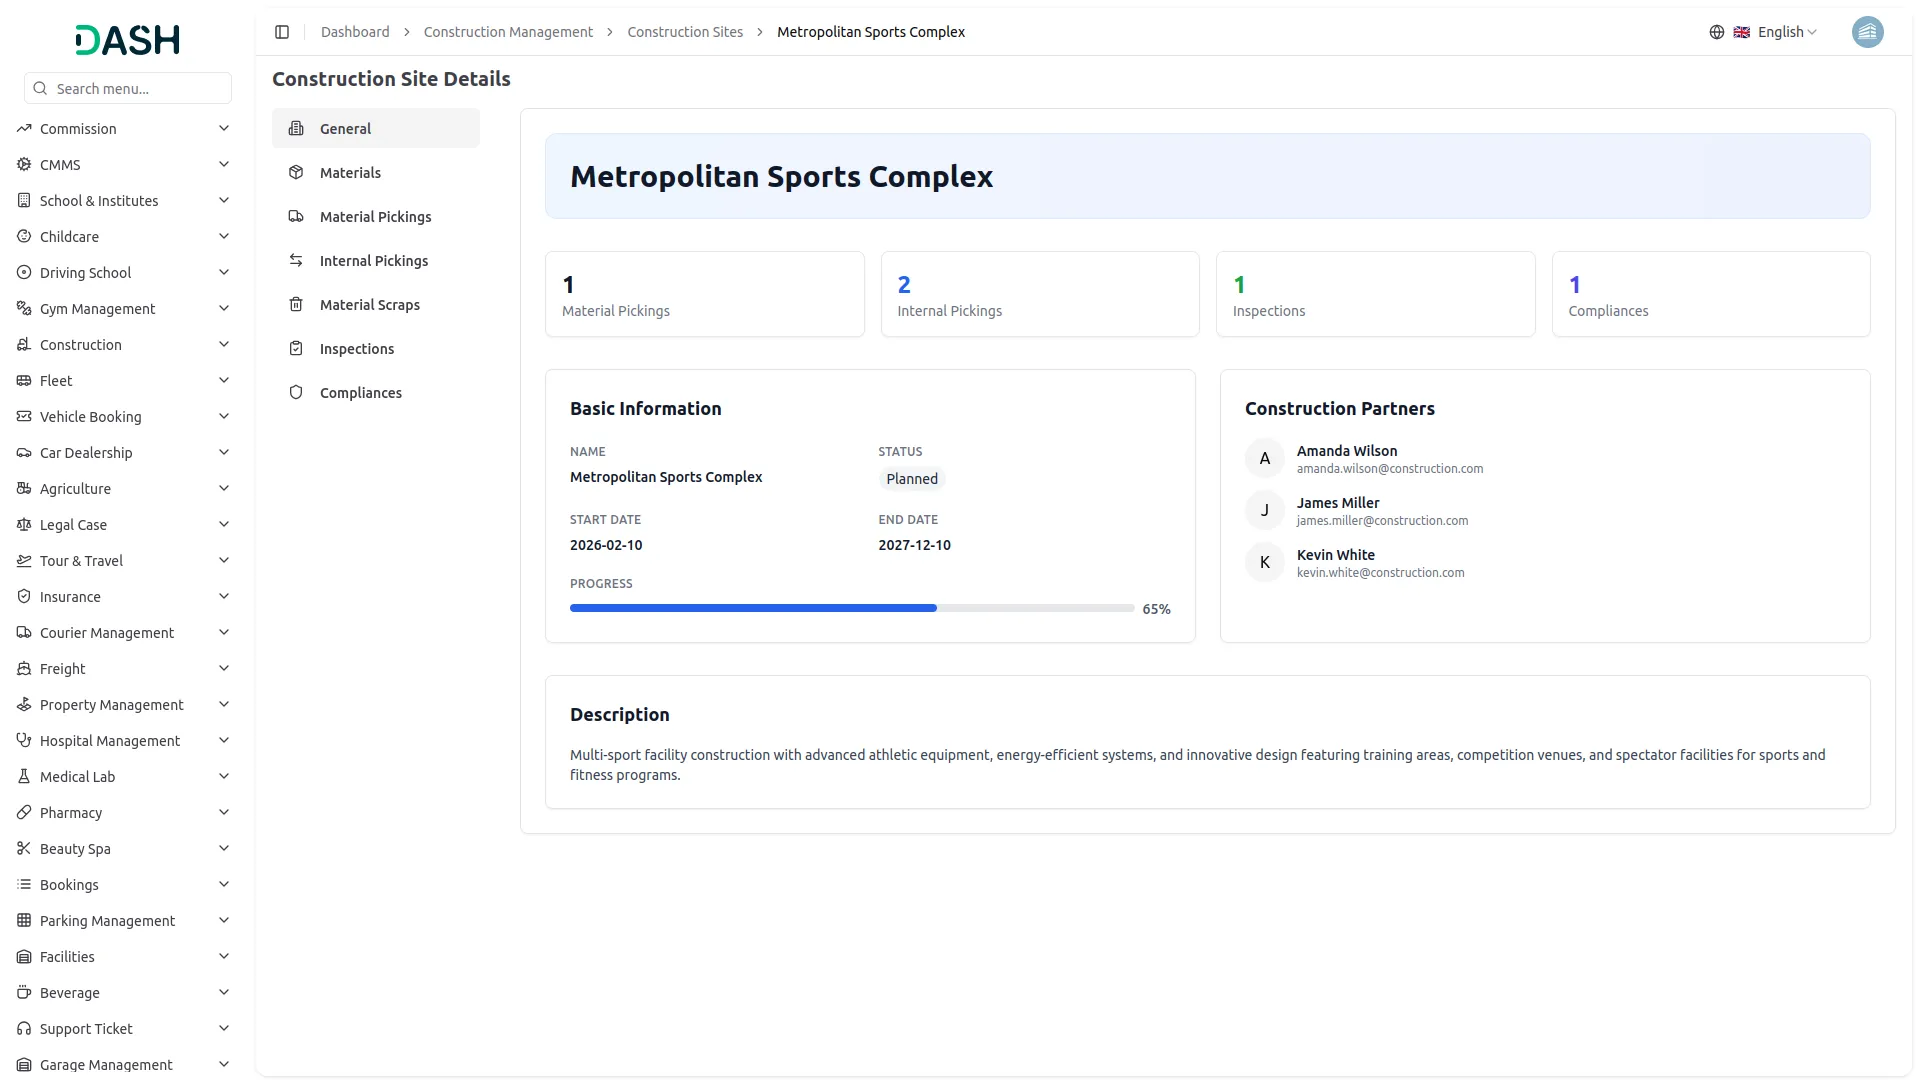
Task: Click the Compliances shield icon
Action: pyautogui.click(x=296, y=393)
